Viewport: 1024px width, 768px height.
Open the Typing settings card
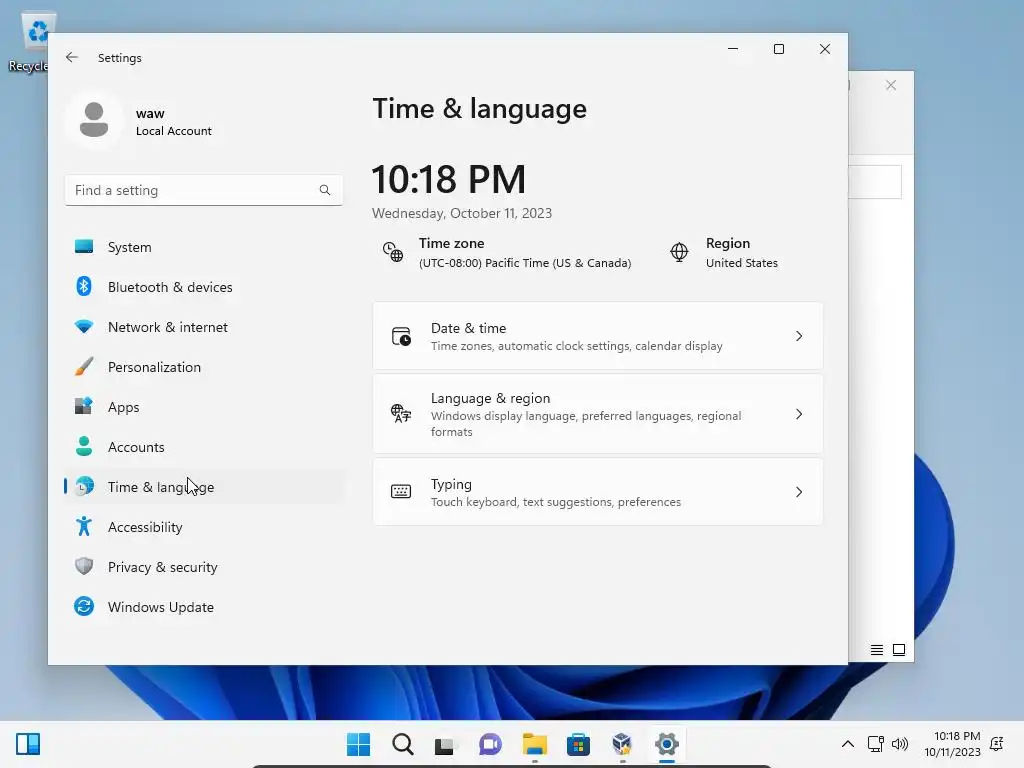pos(598,492)
